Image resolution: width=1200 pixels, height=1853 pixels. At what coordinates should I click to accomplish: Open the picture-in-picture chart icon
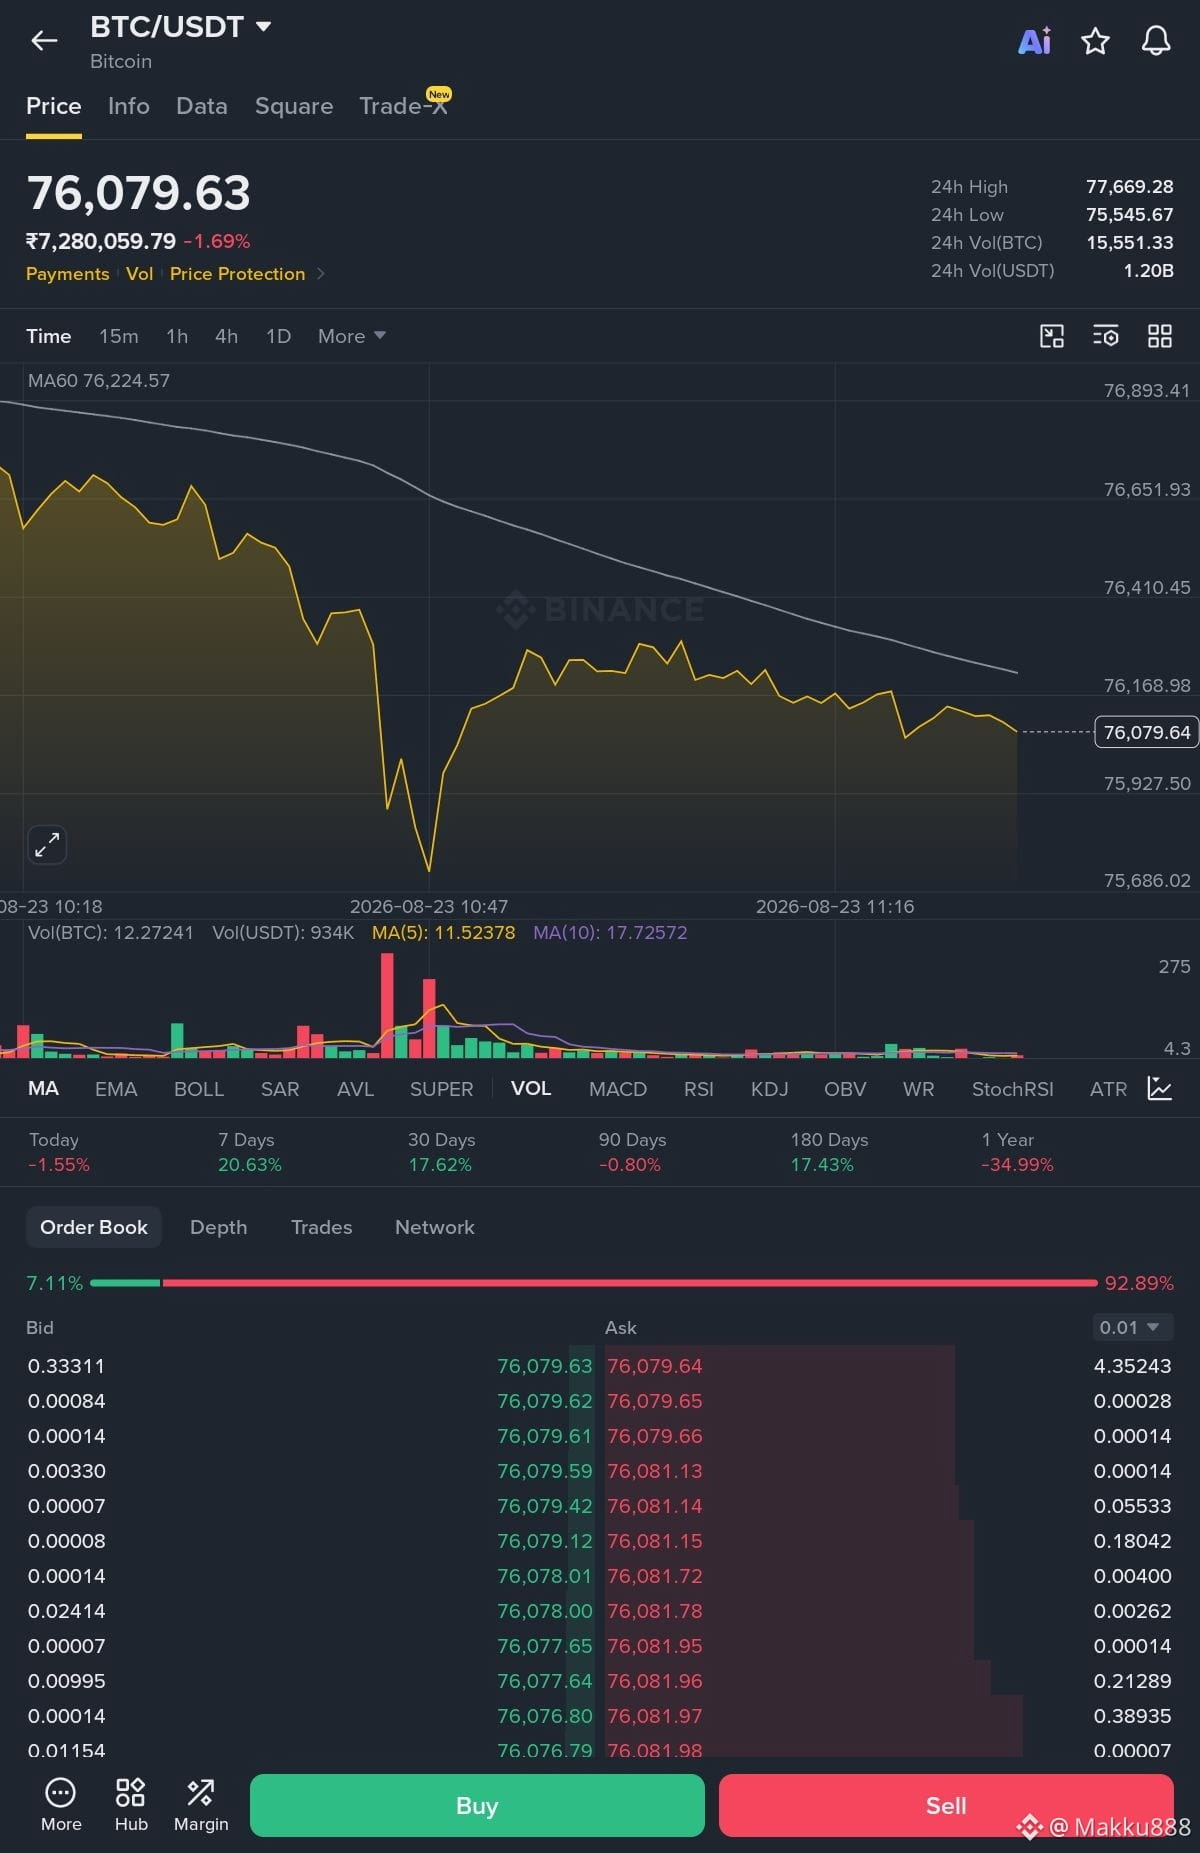point(1052,336)
